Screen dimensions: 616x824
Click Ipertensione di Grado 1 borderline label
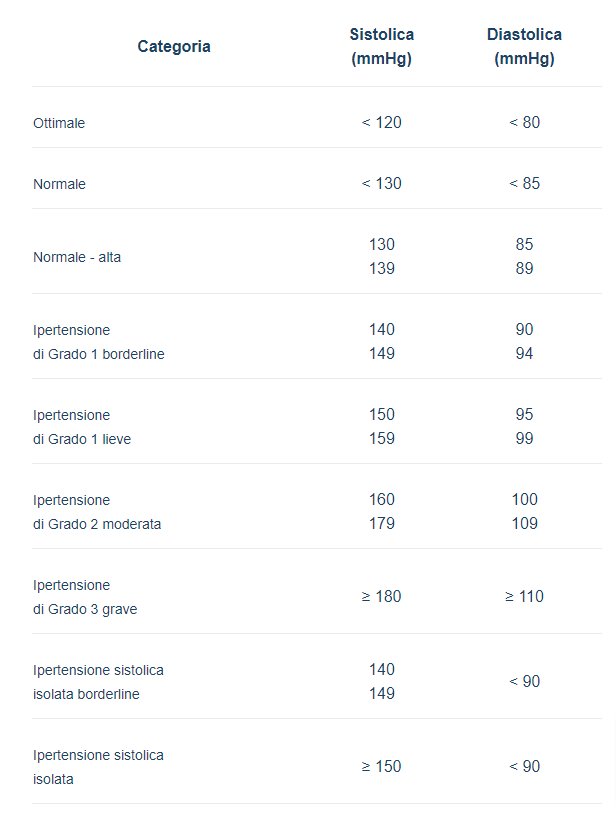[x=98, y=342]
